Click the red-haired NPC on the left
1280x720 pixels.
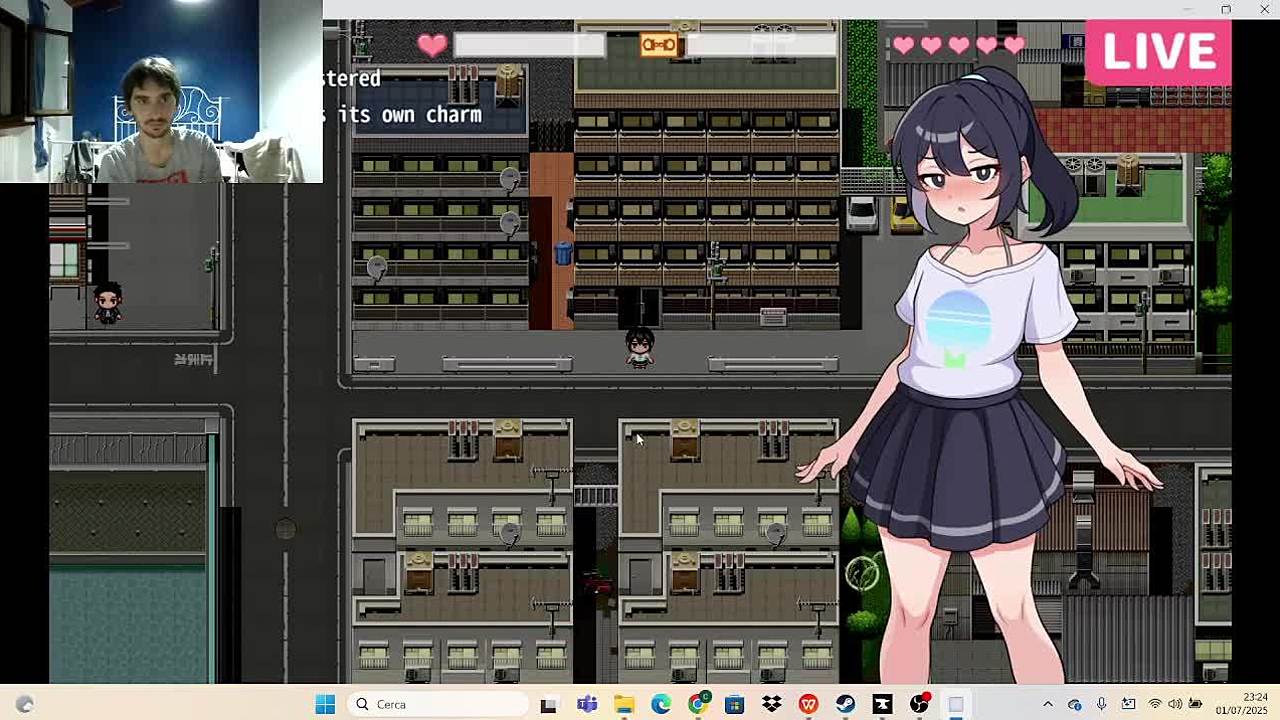point(108,304)
